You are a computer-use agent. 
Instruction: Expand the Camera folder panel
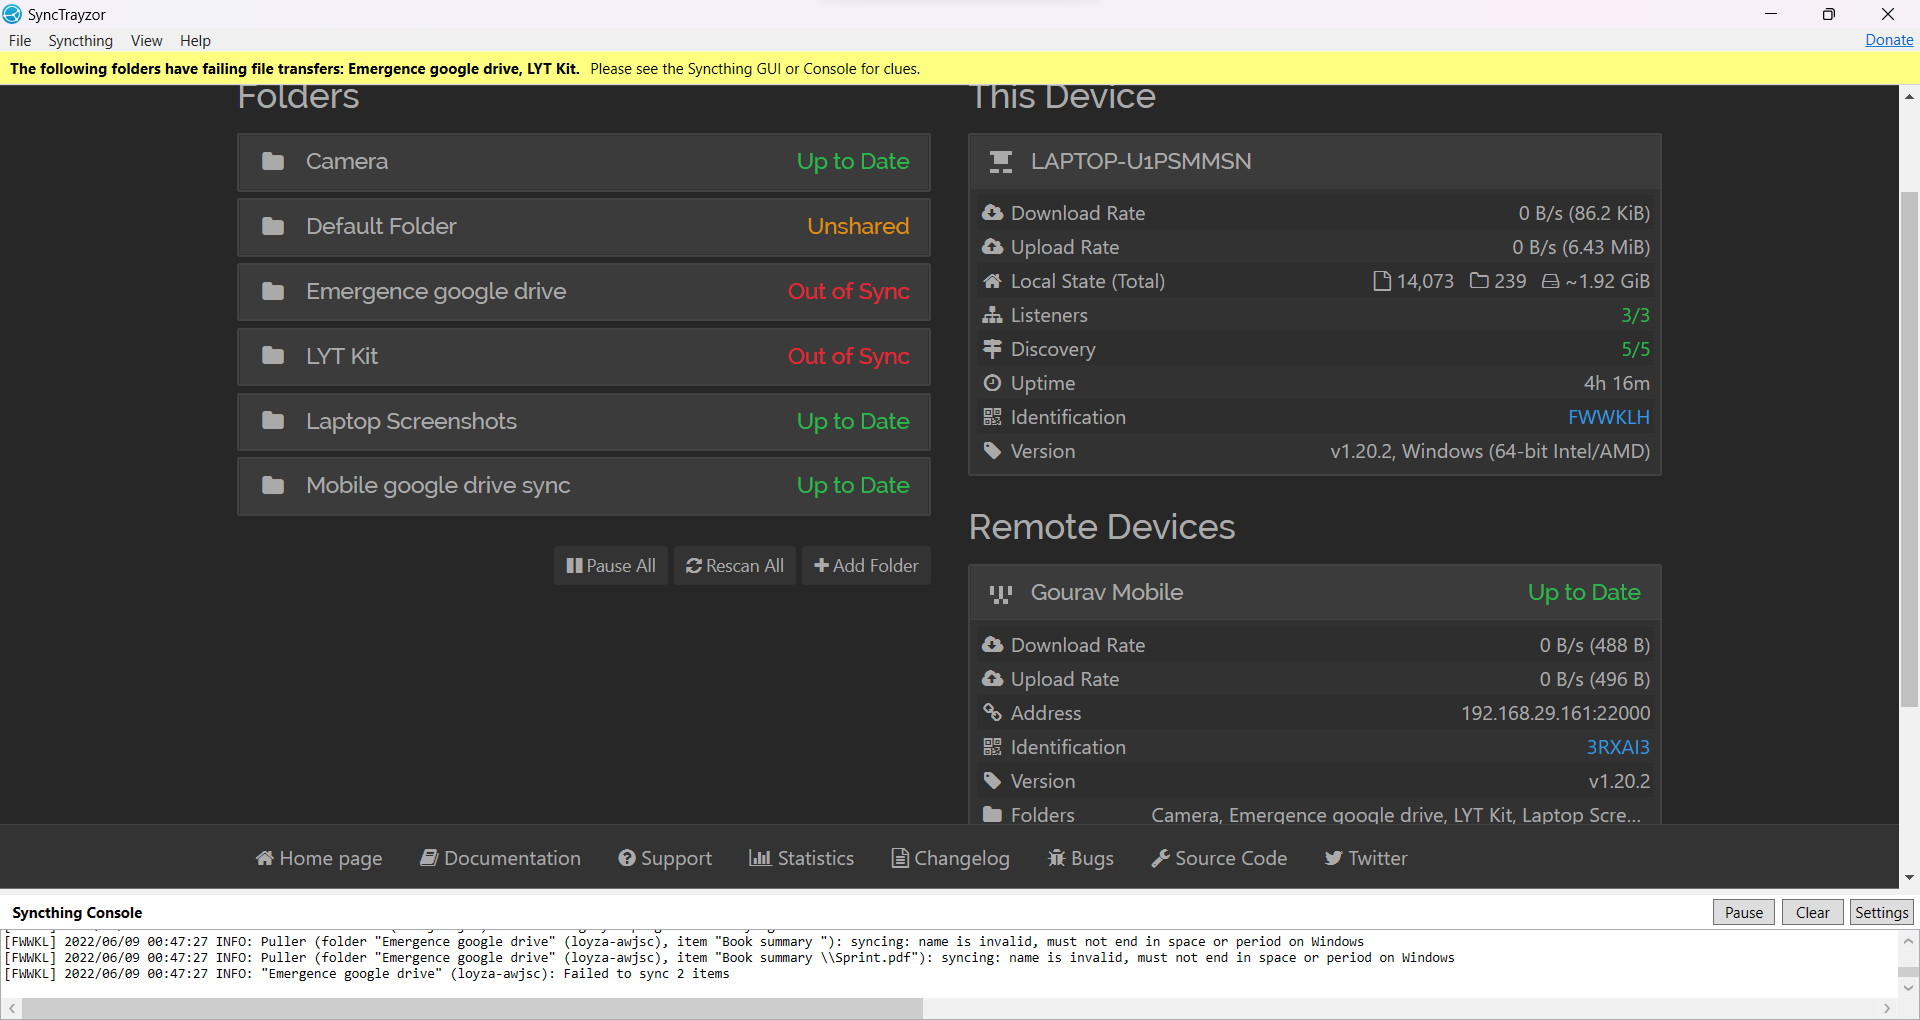tap(584, 162)
